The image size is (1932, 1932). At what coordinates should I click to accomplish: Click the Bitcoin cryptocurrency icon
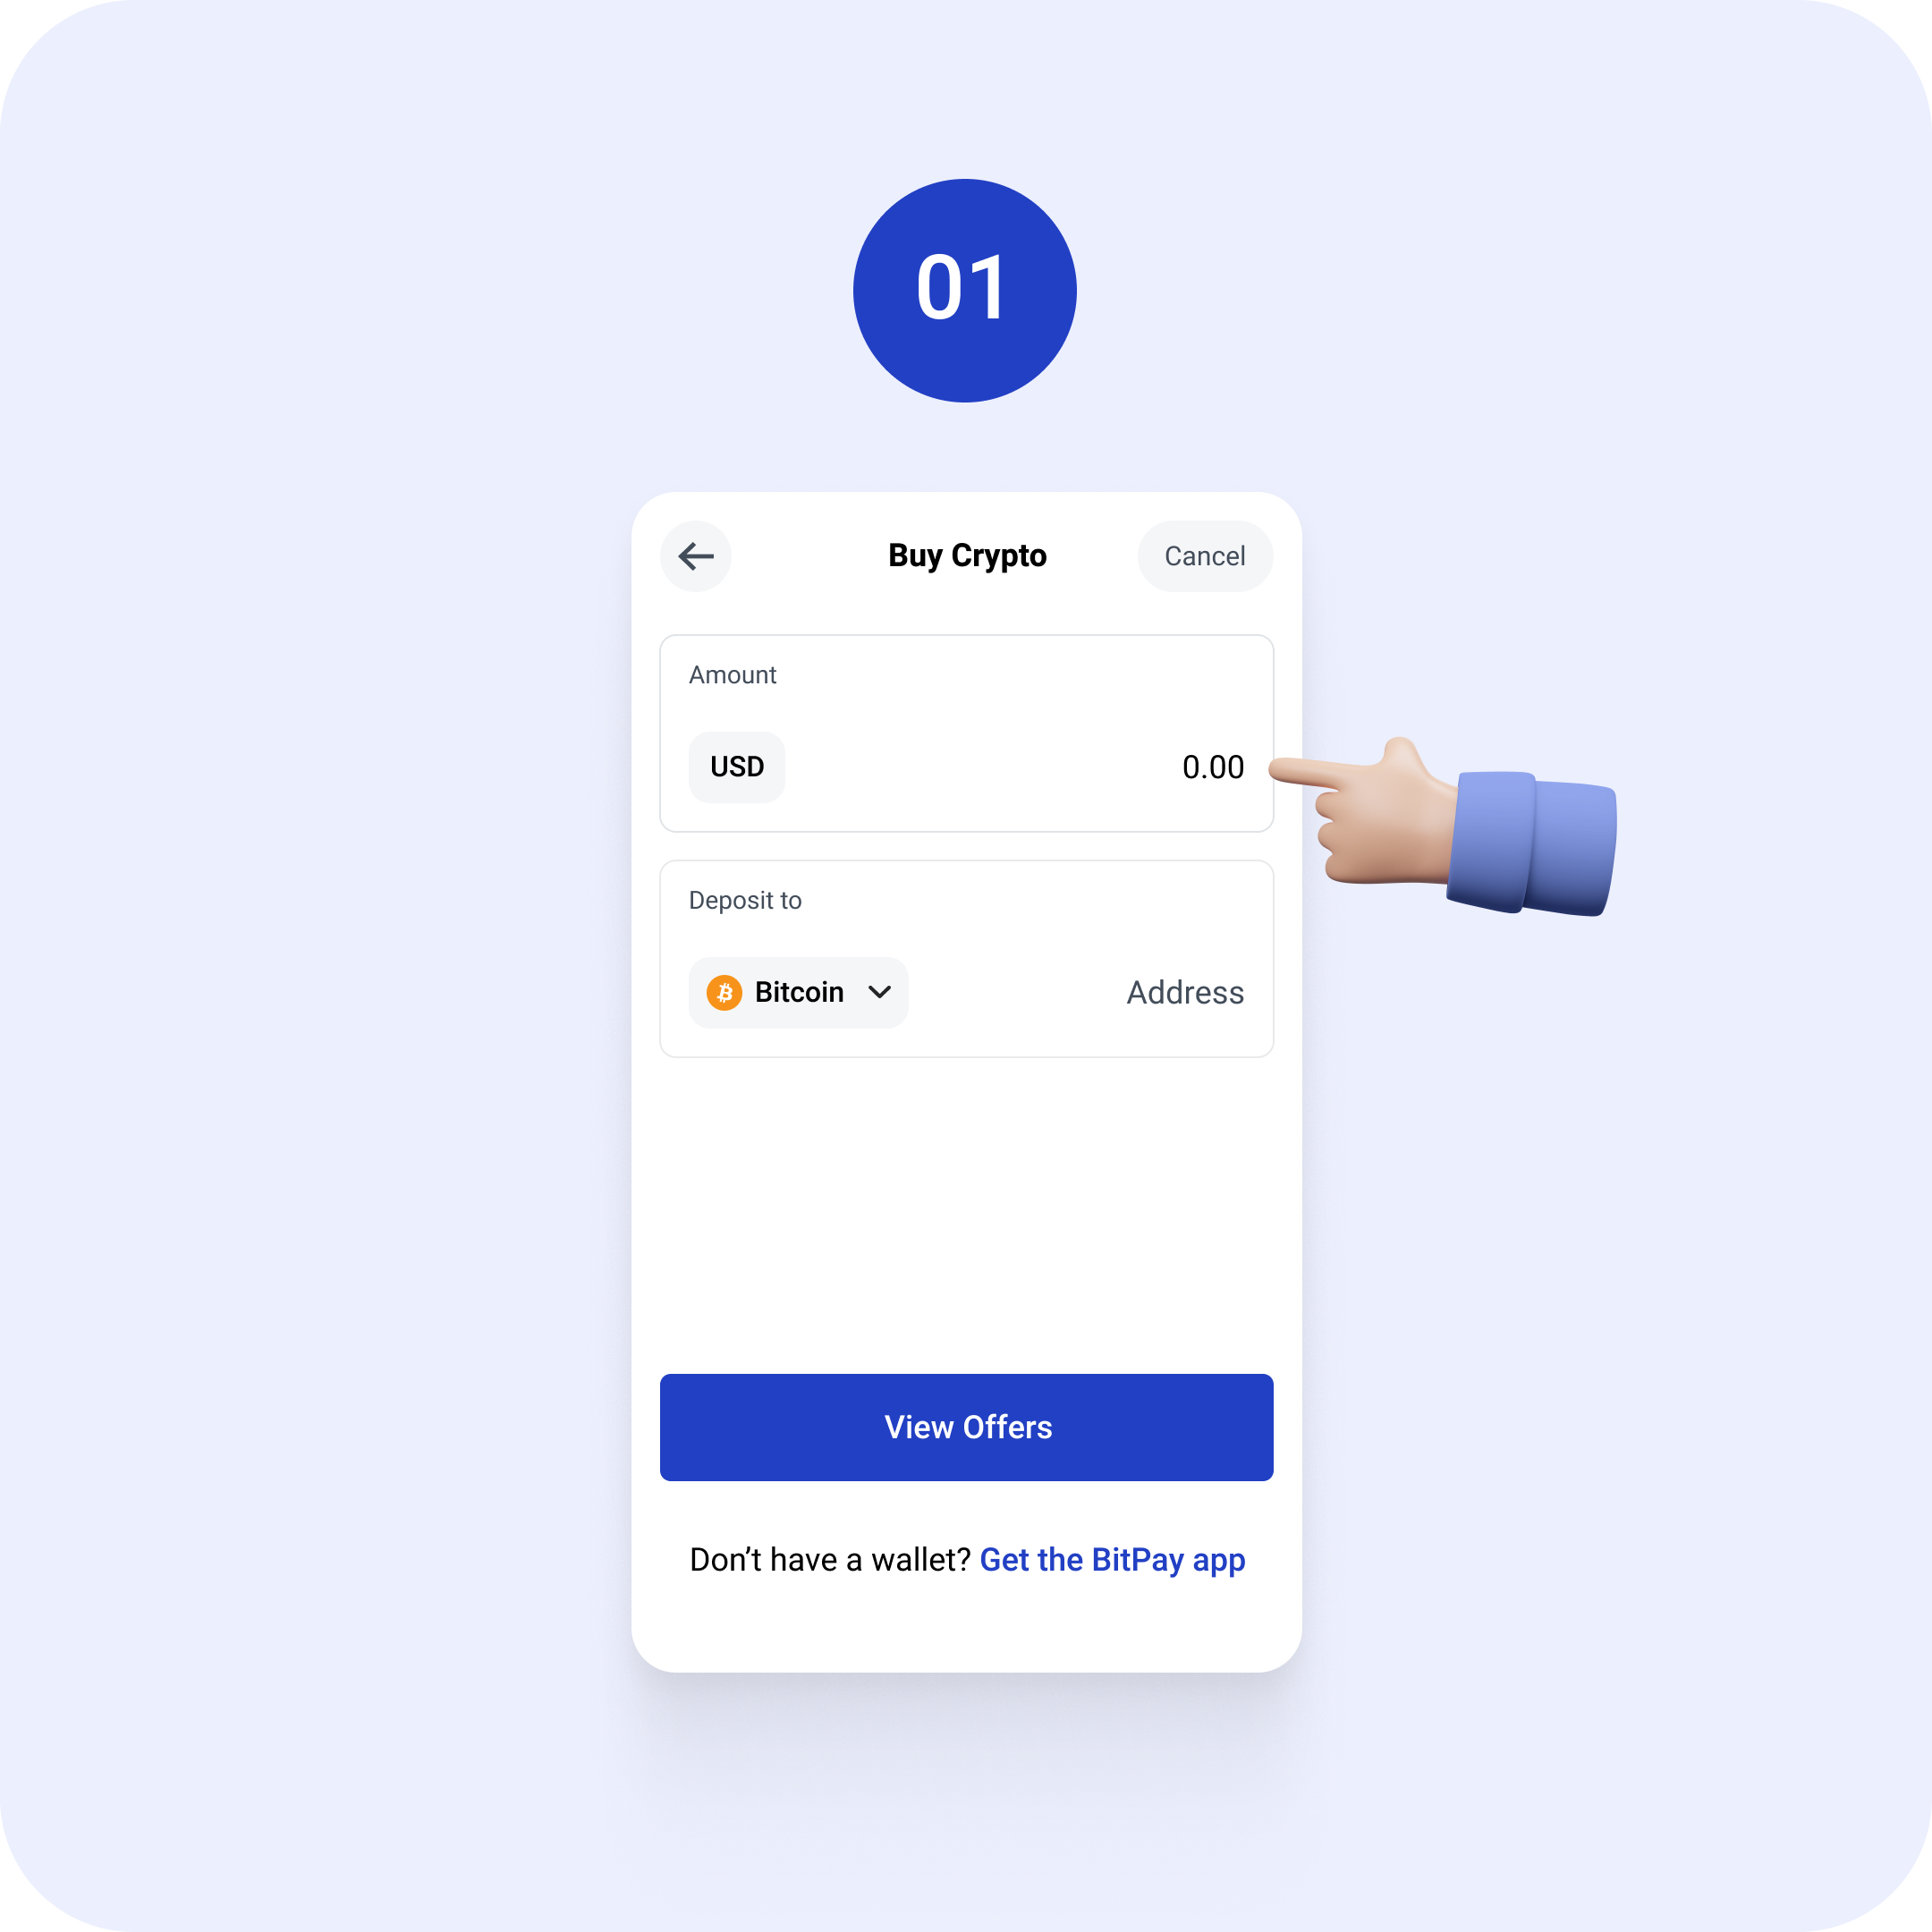tap(725, 991)
